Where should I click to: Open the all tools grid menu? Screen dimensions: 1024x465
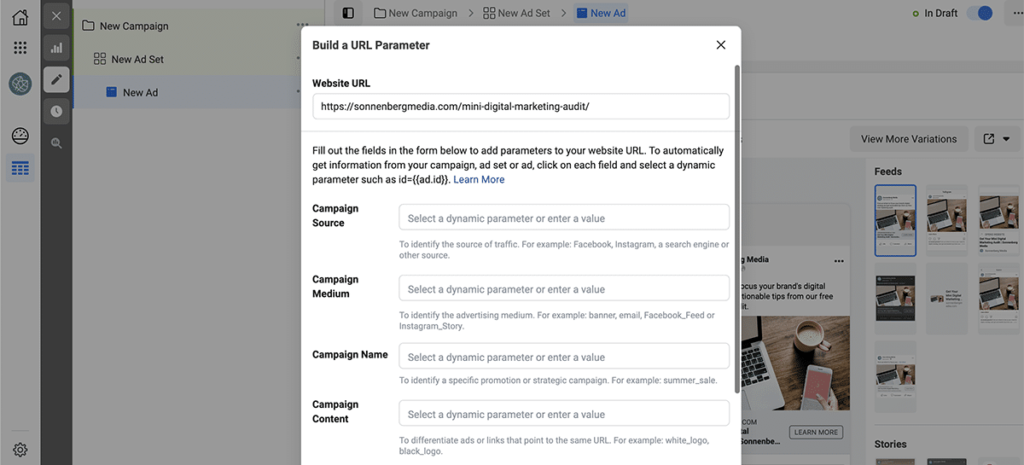(20, 48)
